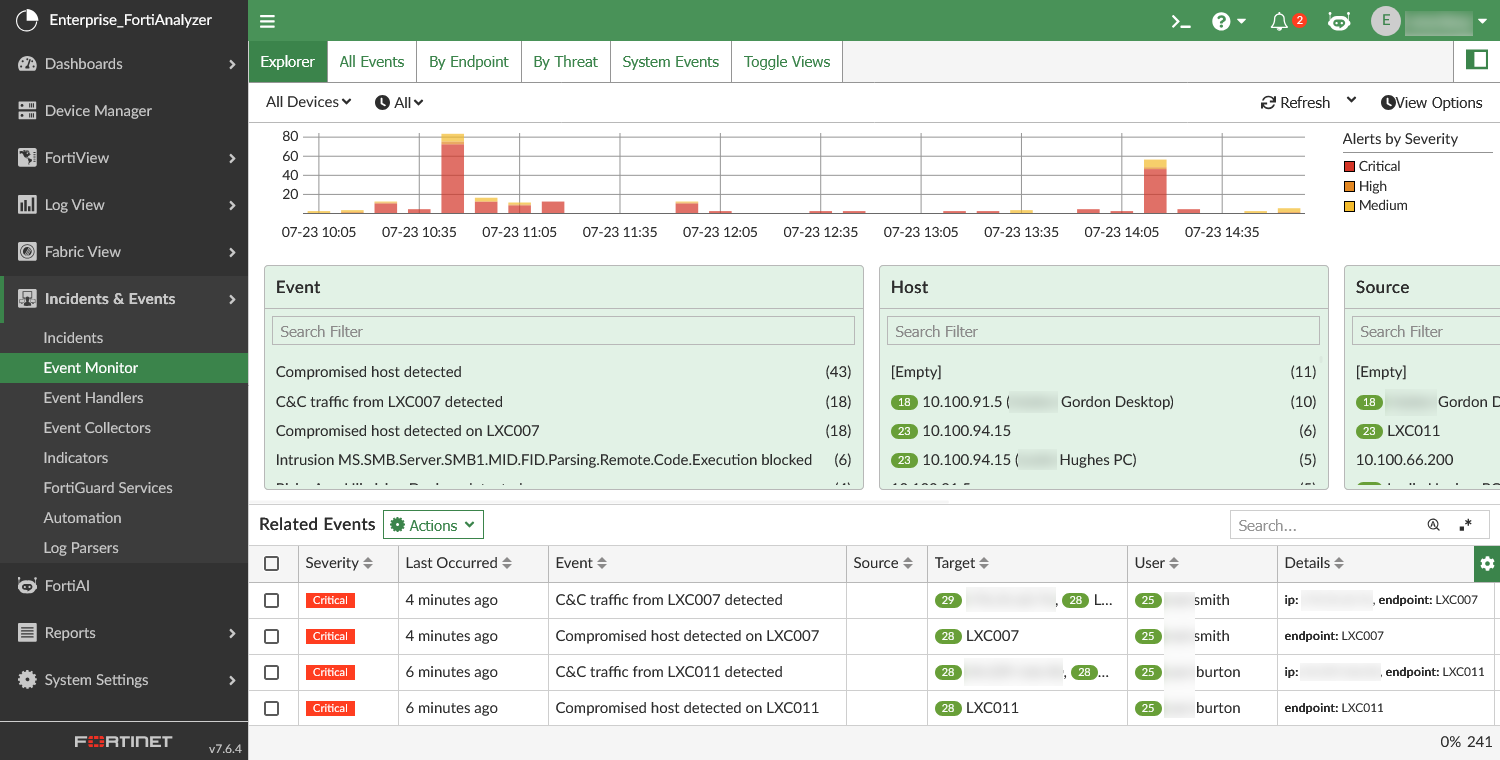1500x760 pixels.
Task: Switch to the By Threat tab
Action: 565,62
